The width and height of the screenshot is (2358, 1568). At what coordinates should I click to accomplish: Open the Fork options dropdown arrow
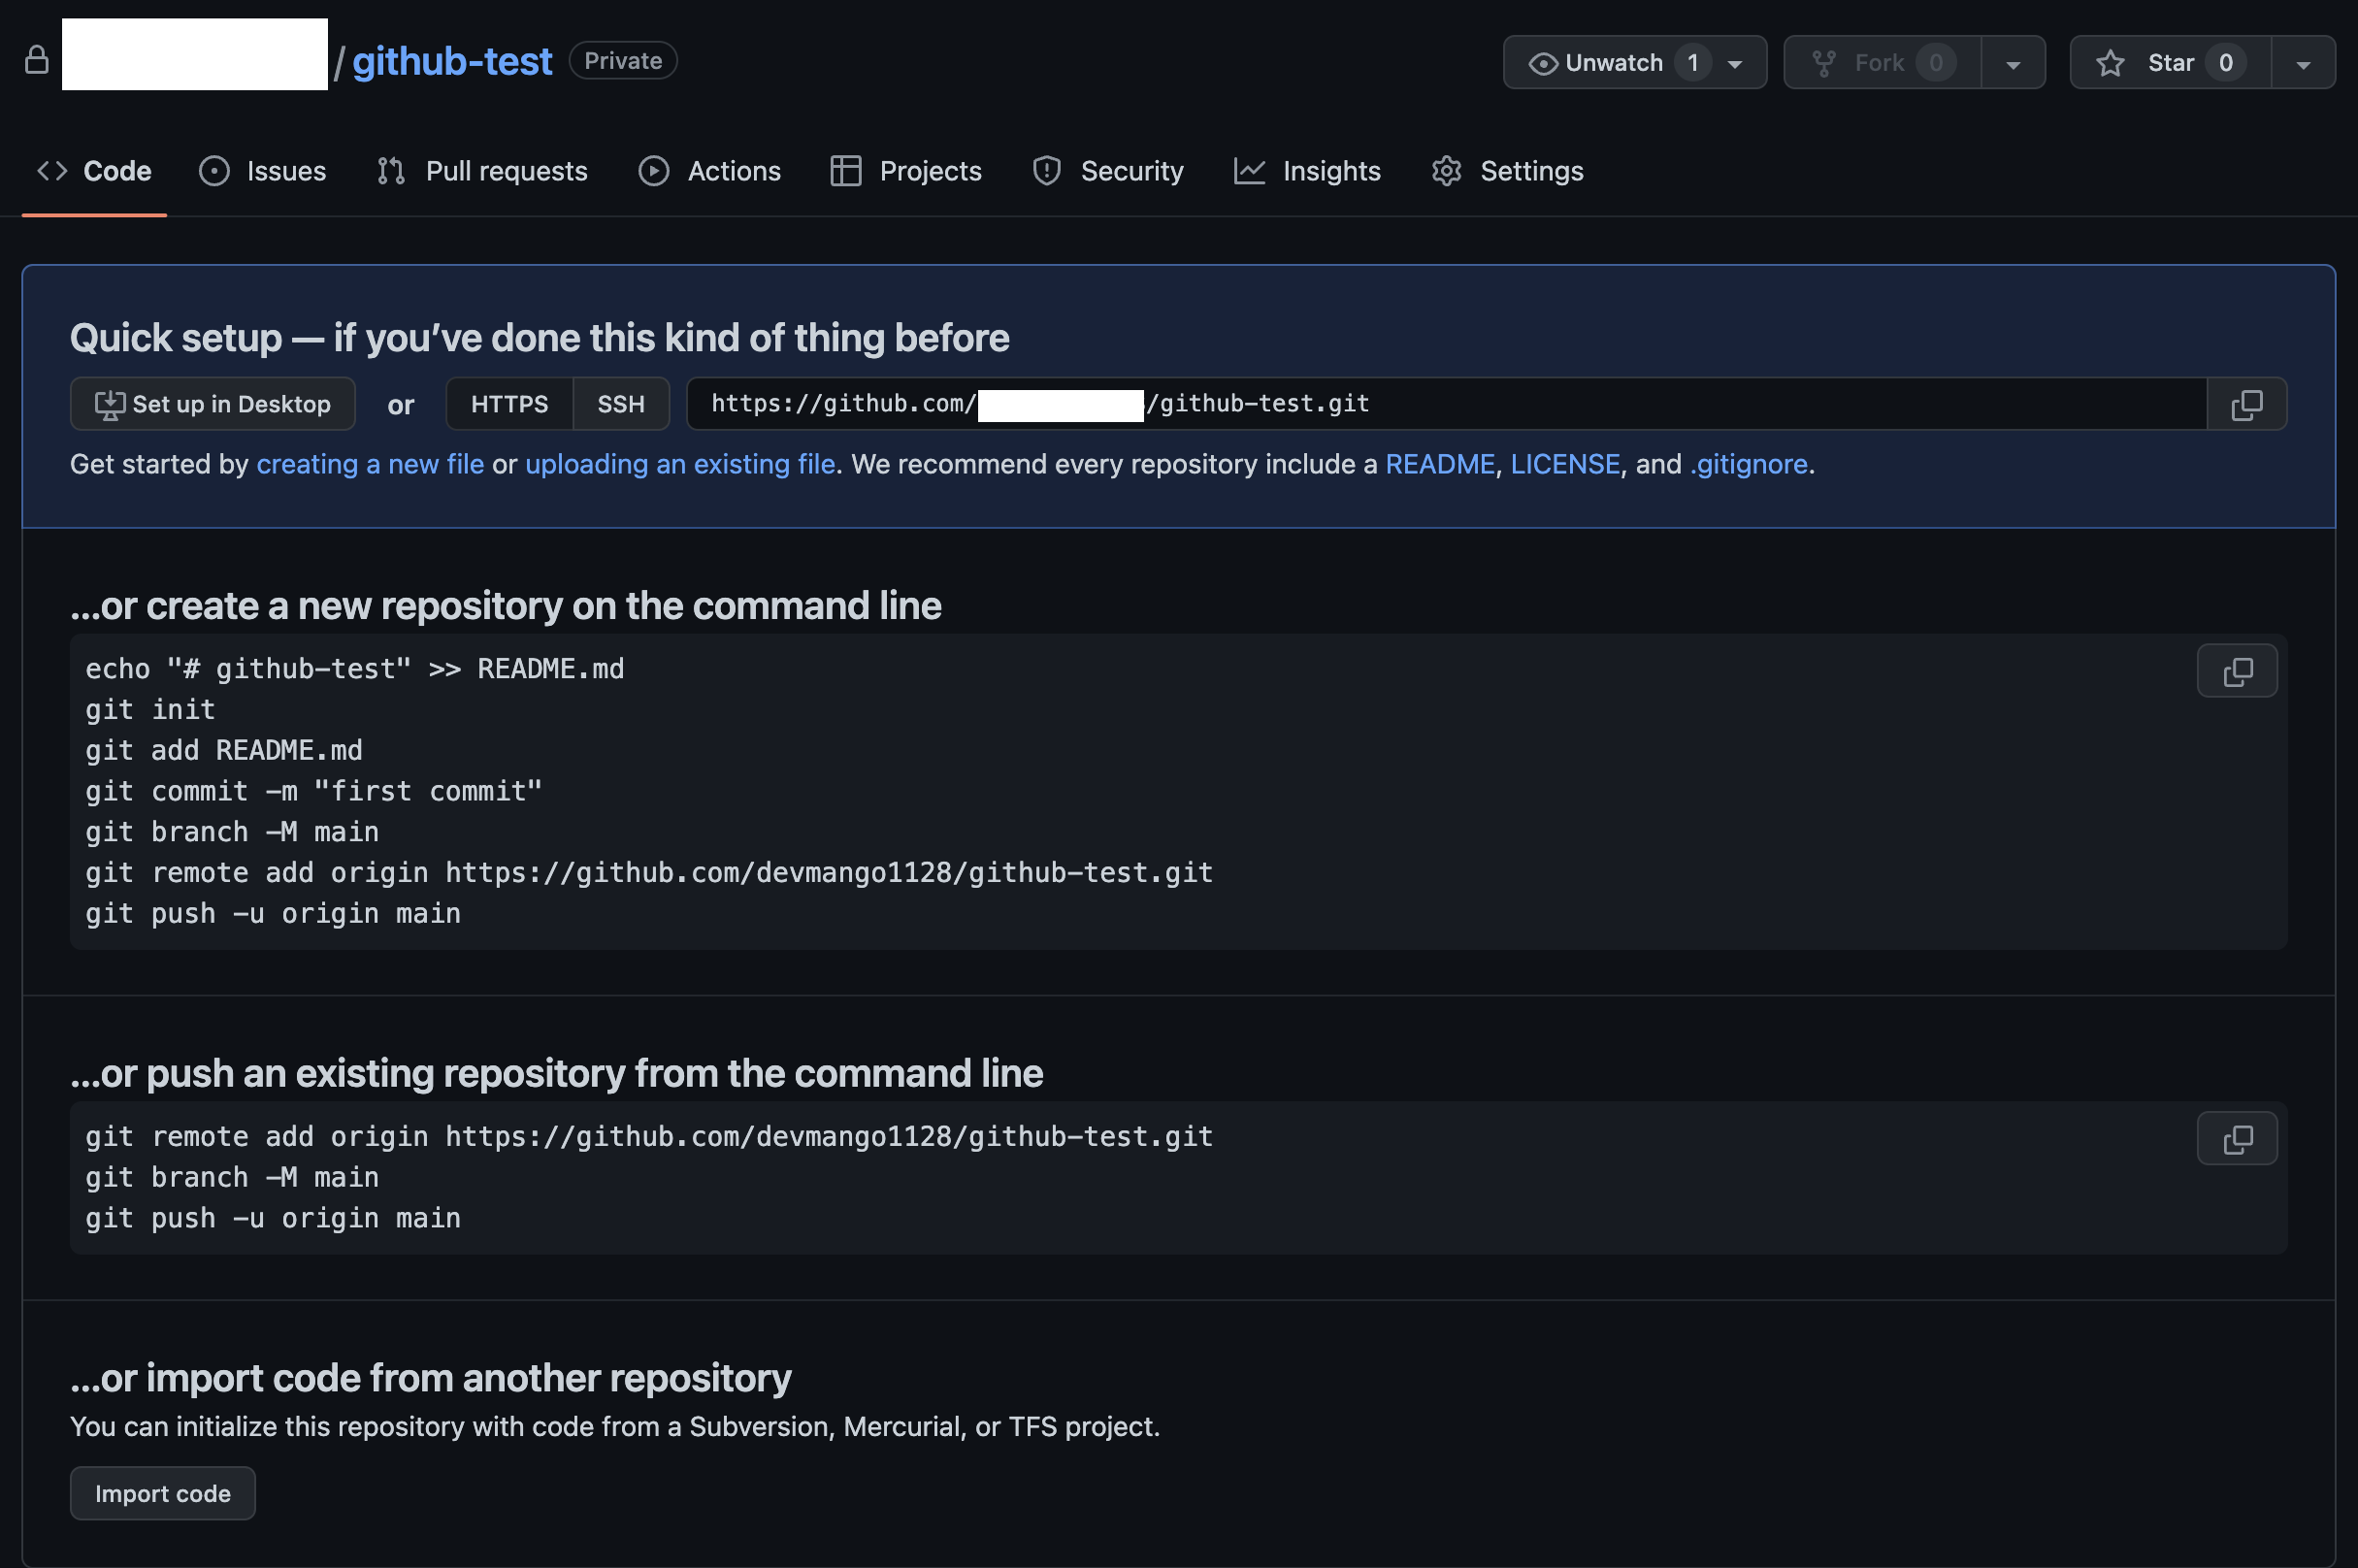pos(2012,63)
